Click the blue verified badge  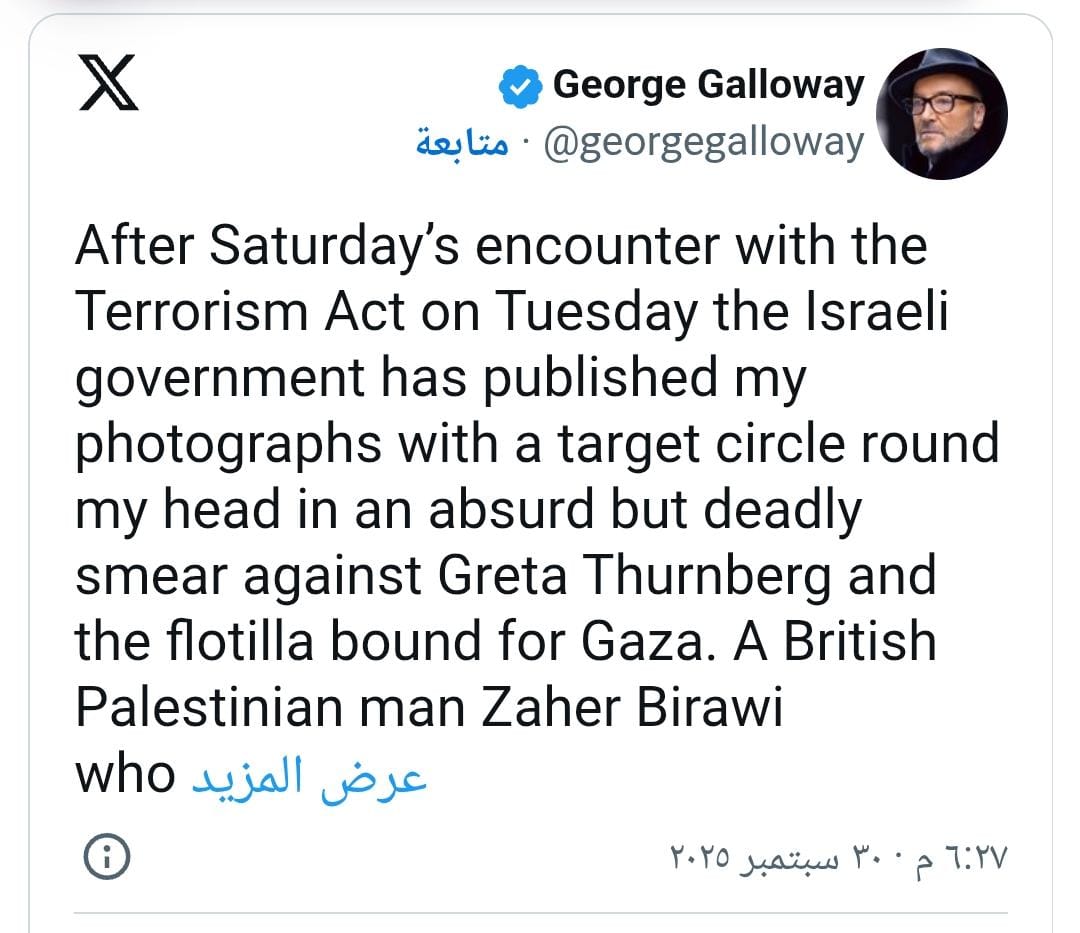(x=520, y=87)
